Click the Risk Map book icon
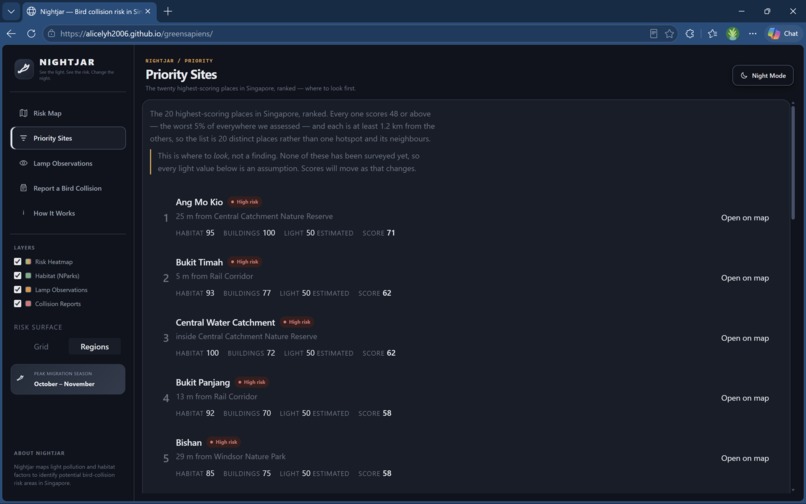 point(23,113)
